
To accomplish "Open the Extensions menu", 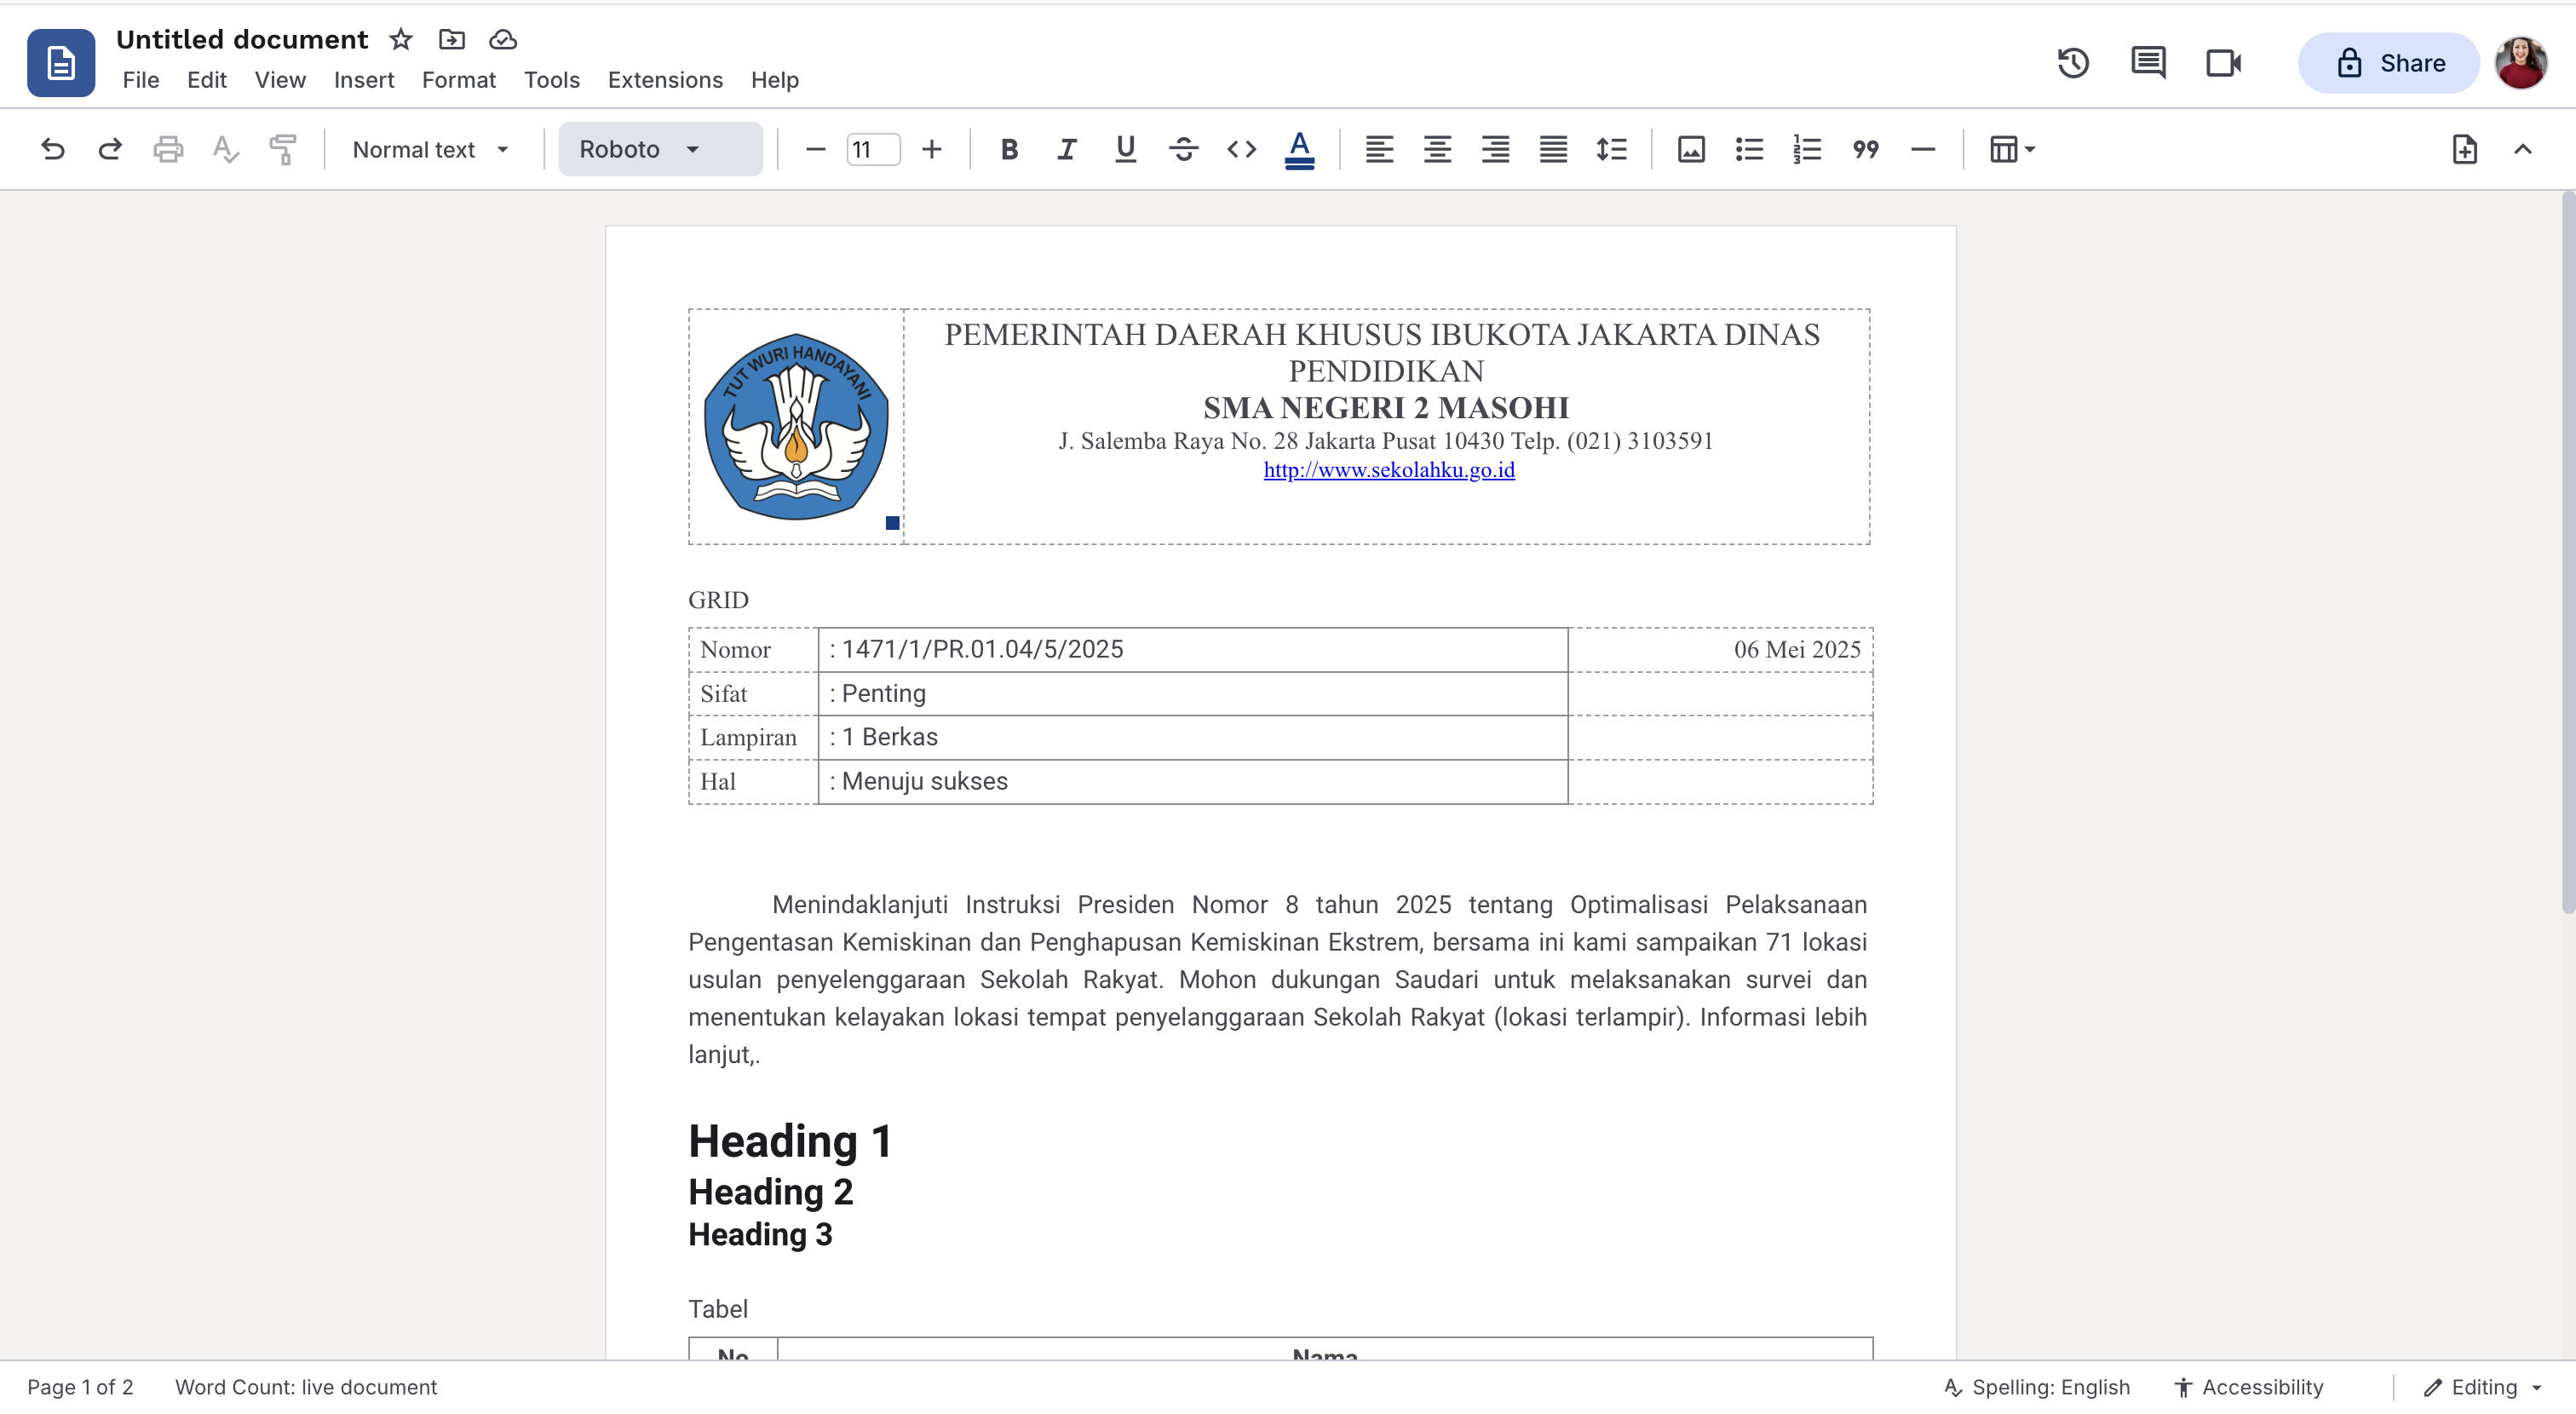I will [665, 80].
